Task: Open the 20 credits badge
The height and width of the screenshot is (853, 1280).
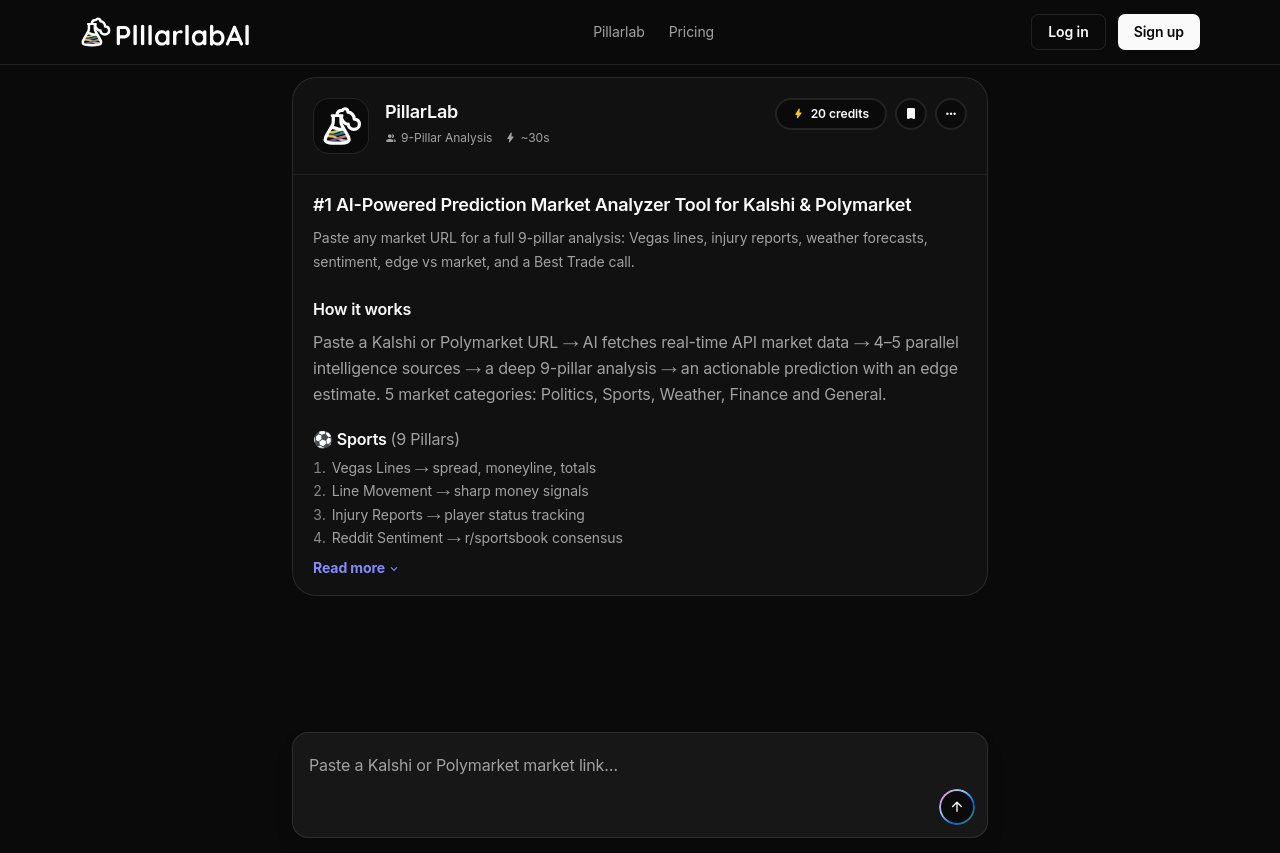Action: (x=831, y=114)
